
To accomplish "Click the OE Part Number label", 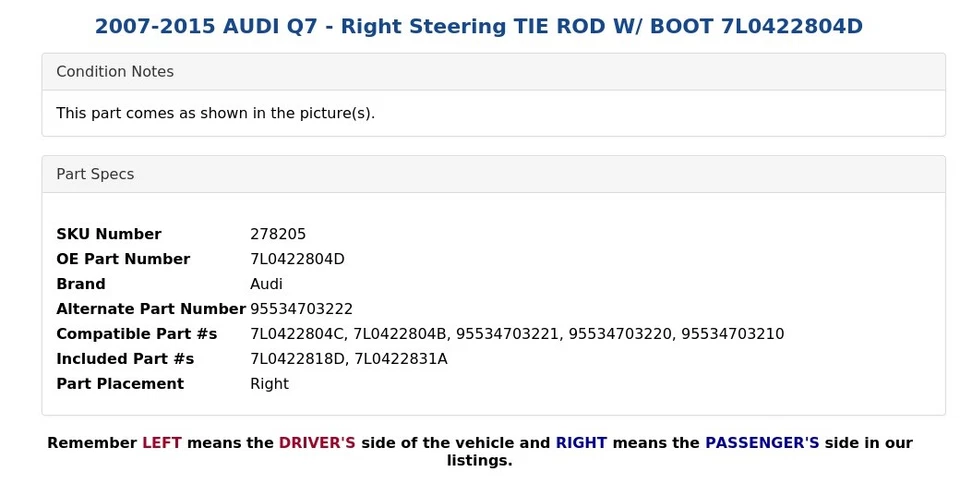I will (x=123, y=259).
